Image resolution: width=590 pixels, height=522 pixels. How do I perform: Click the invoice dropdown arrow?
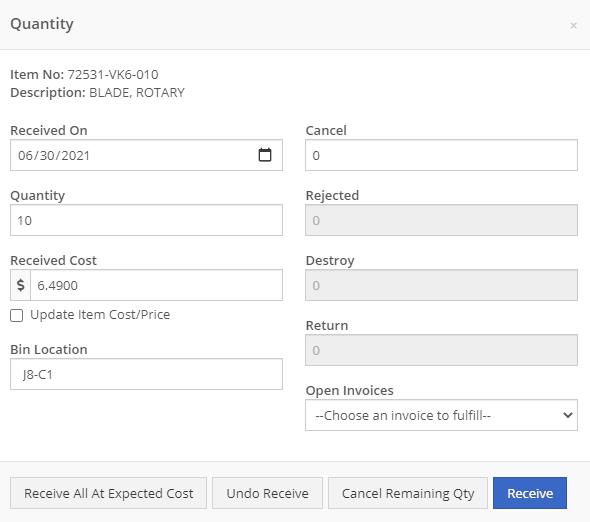[567, 415]
